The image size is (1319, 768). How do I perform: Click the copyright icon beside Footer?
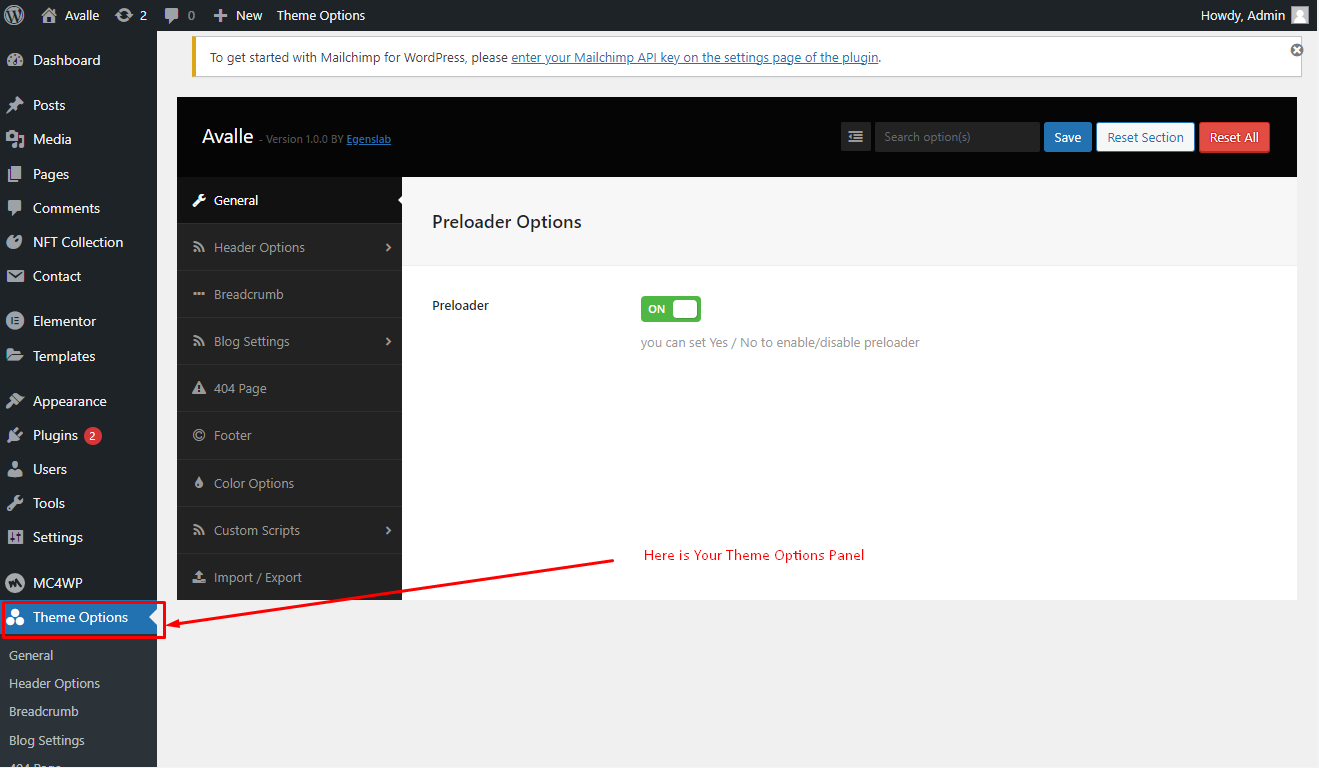[199, 435]
